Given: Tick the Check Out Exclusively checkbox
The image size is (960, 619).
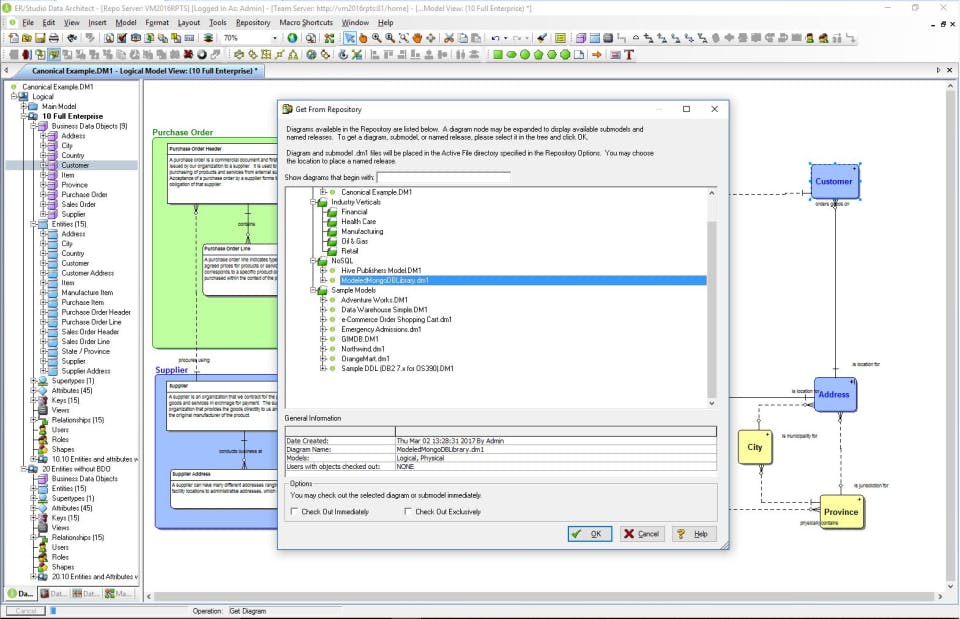Looking at the screenshot, I should [408, 511].
